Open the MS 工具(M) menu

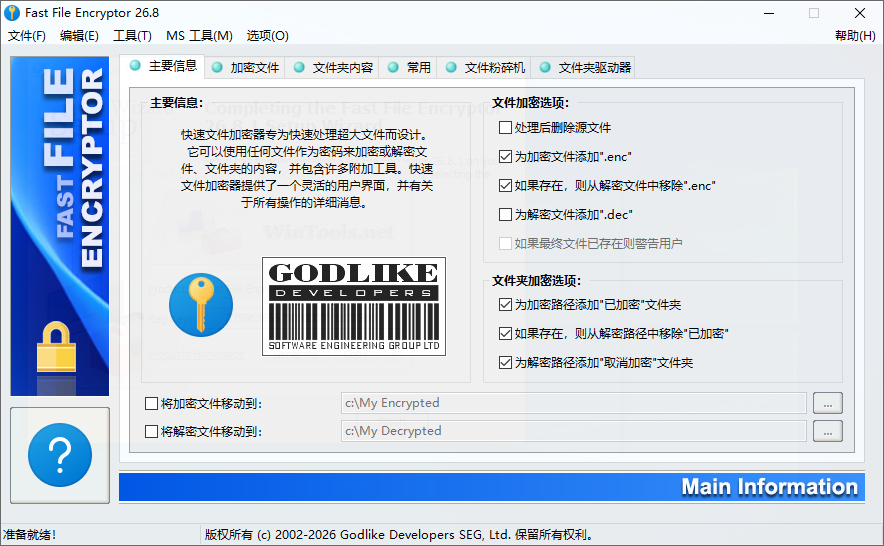[x=199, y=36]
